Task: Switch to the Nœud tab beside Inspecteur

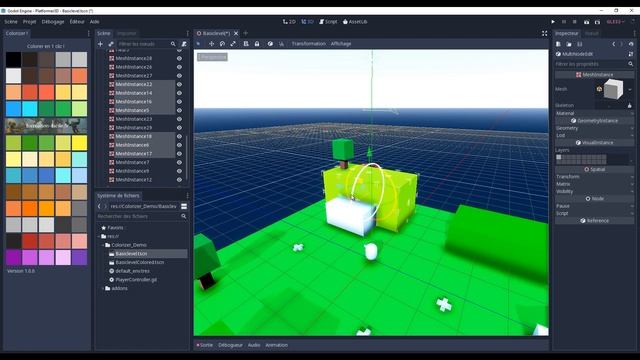Action: point(591,33)
